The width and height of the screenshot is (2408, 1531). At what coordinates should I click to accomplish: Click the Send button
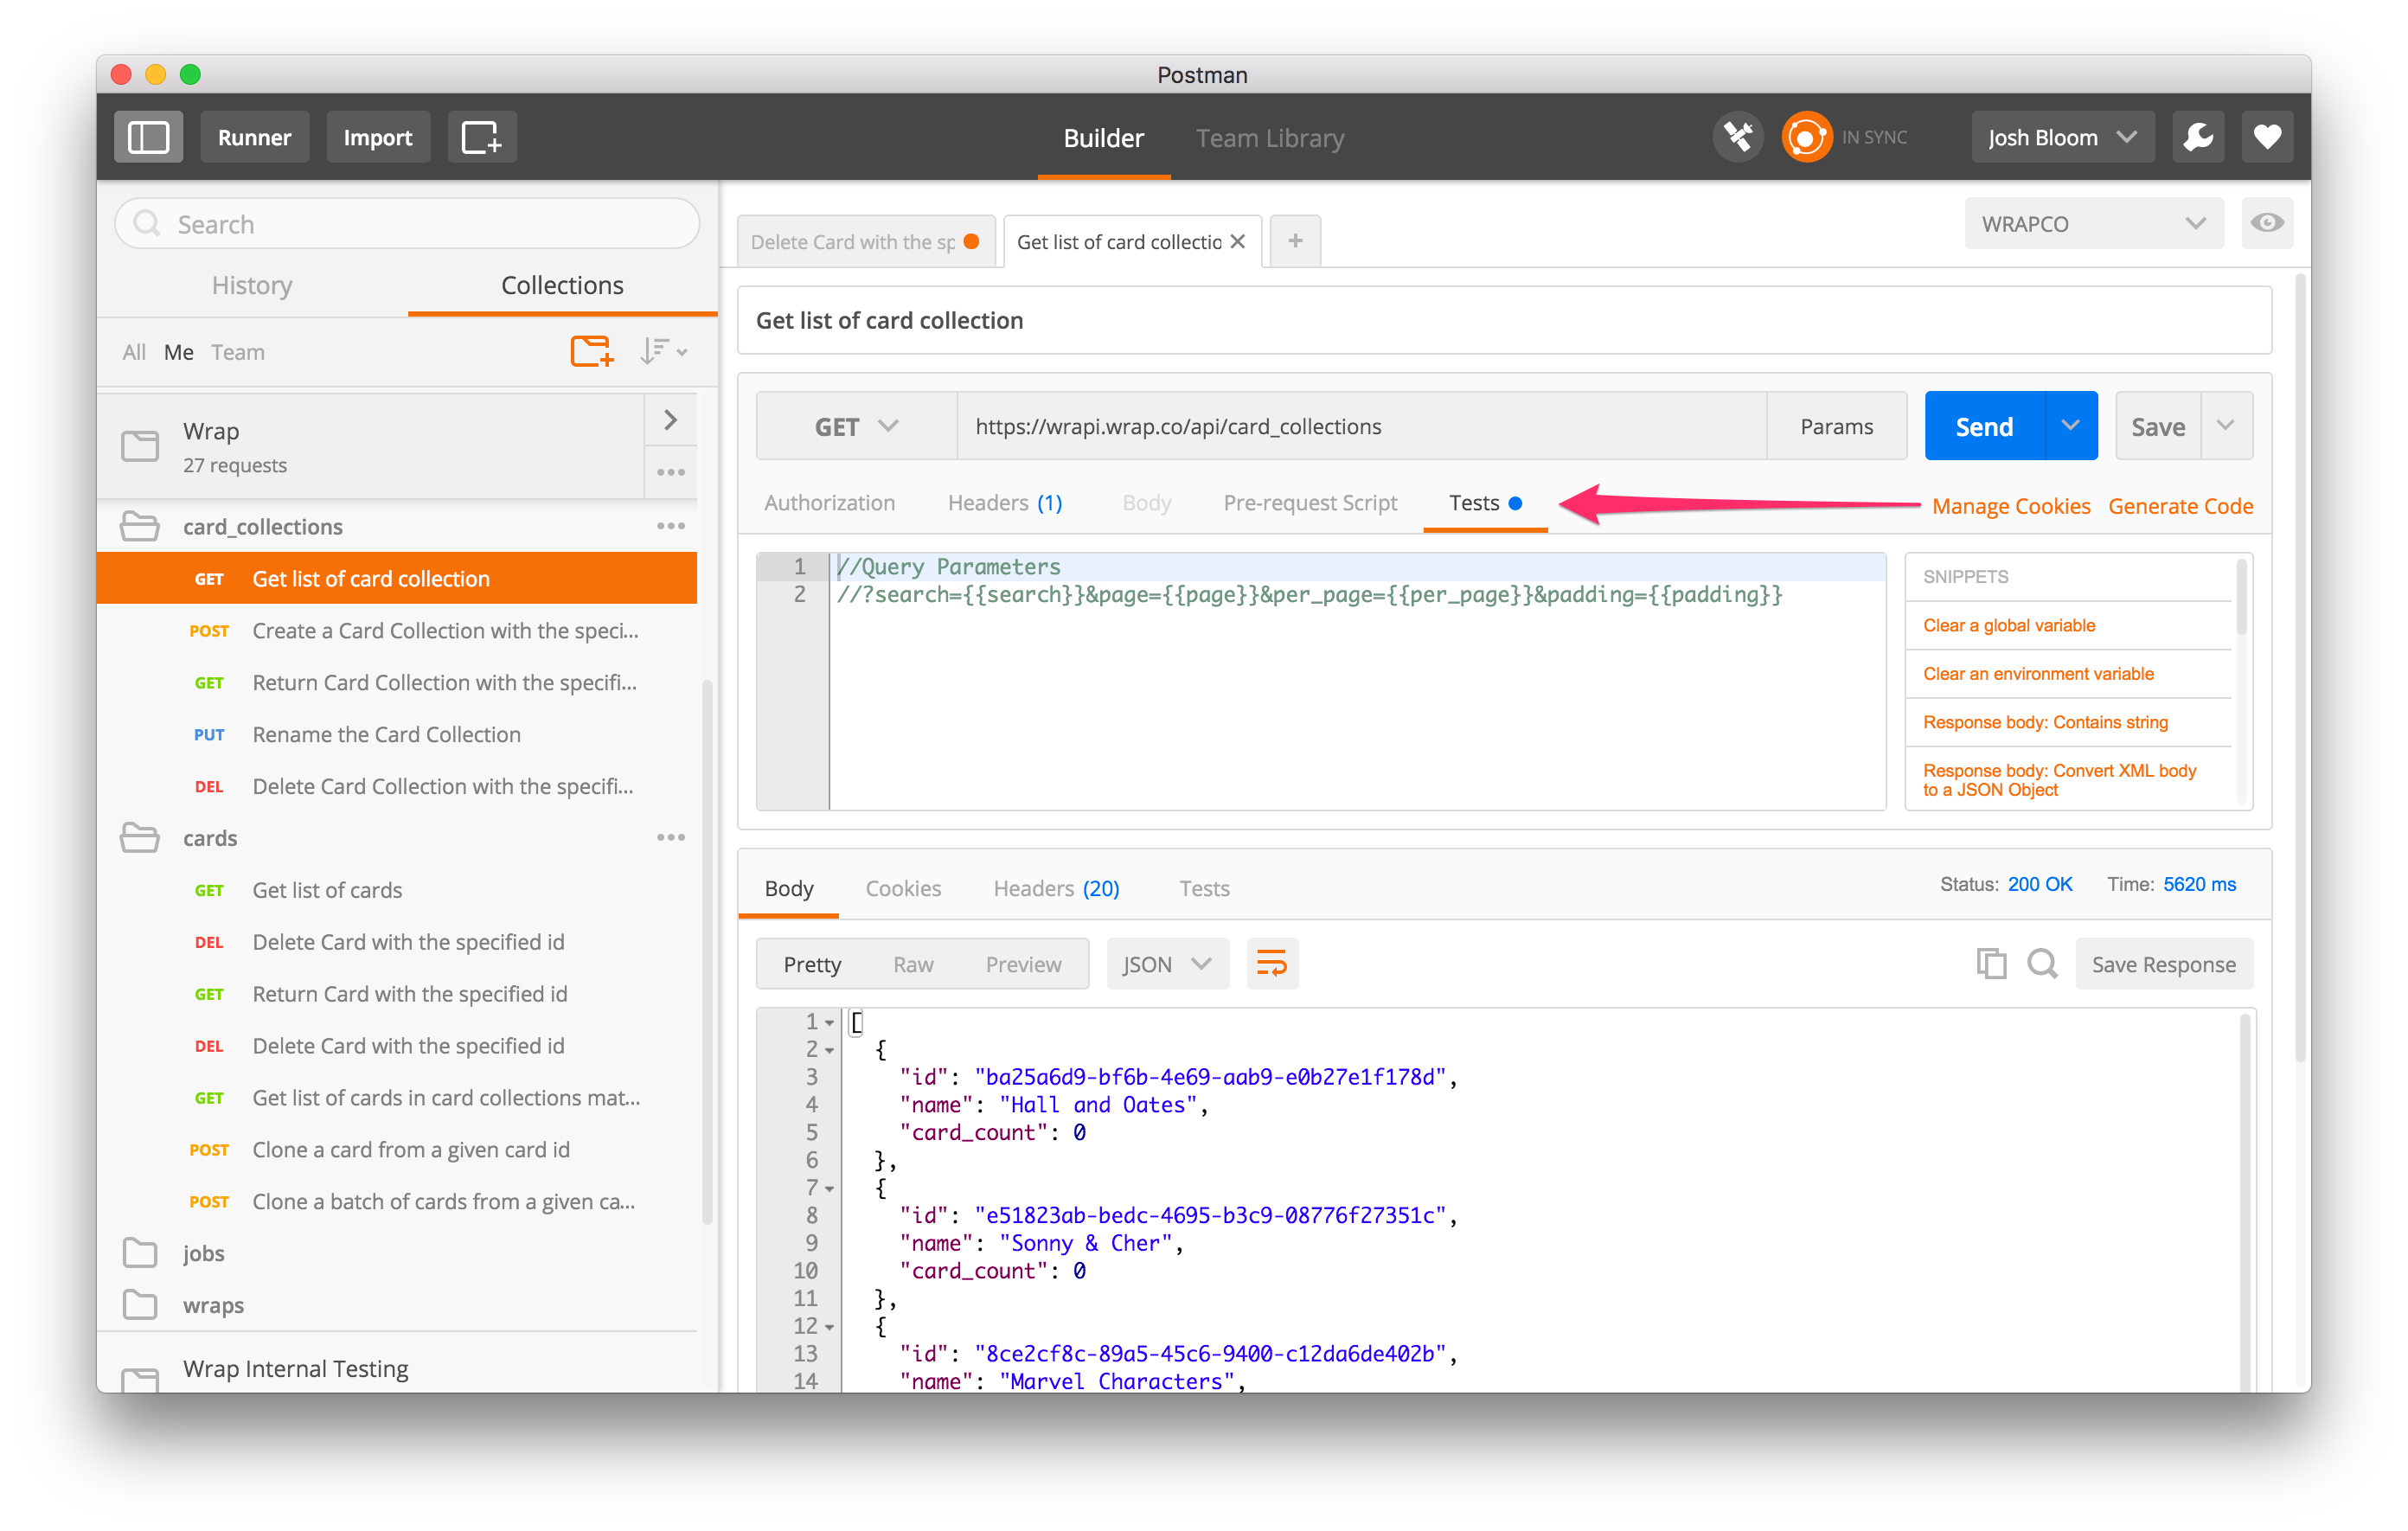1984,426
